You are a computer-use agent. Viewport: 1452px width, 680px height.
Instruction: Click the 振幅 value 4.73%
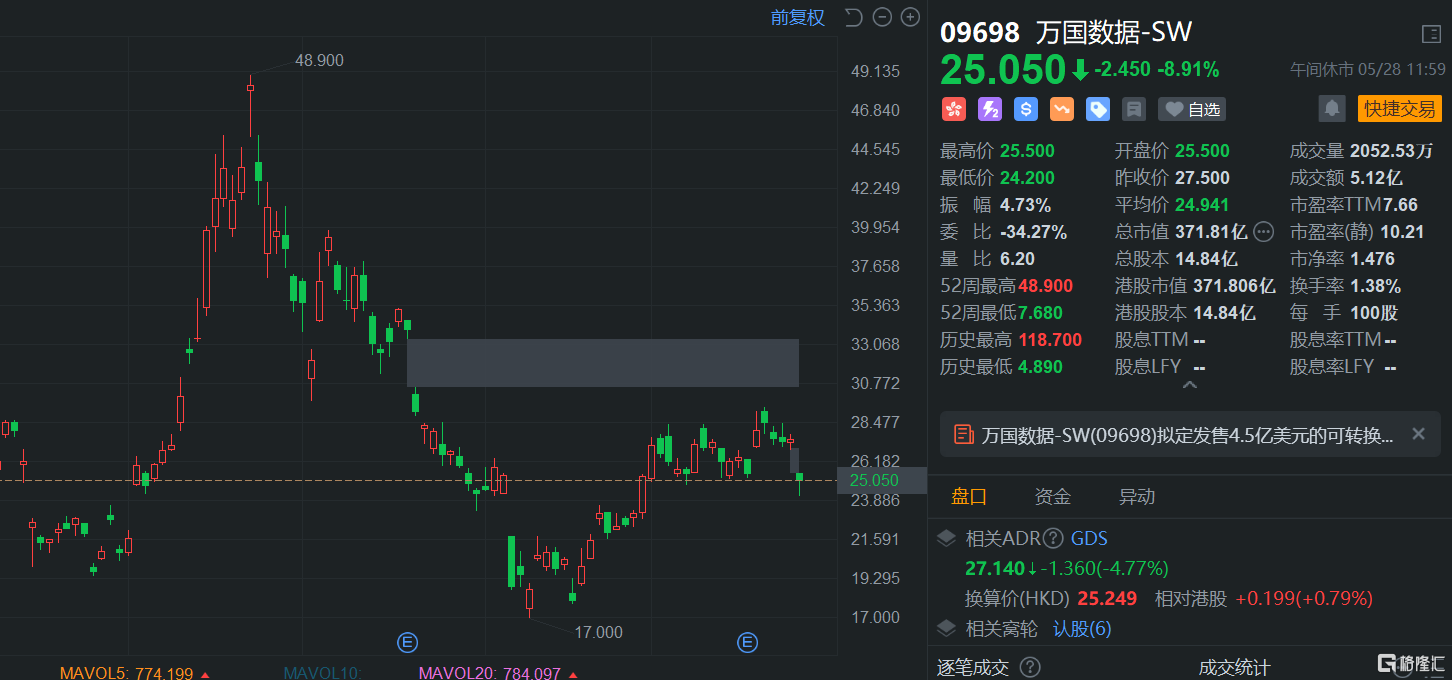pos(1025,205)
